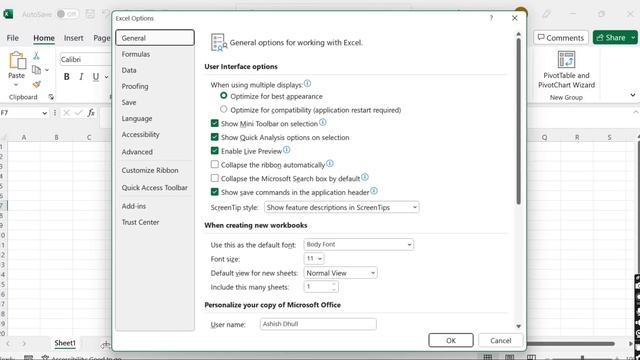The image size is (640, 360).
Task: Uncheck Show Mini Toolbar on selection
Action: pyautogui.click(x=215, y=123)
